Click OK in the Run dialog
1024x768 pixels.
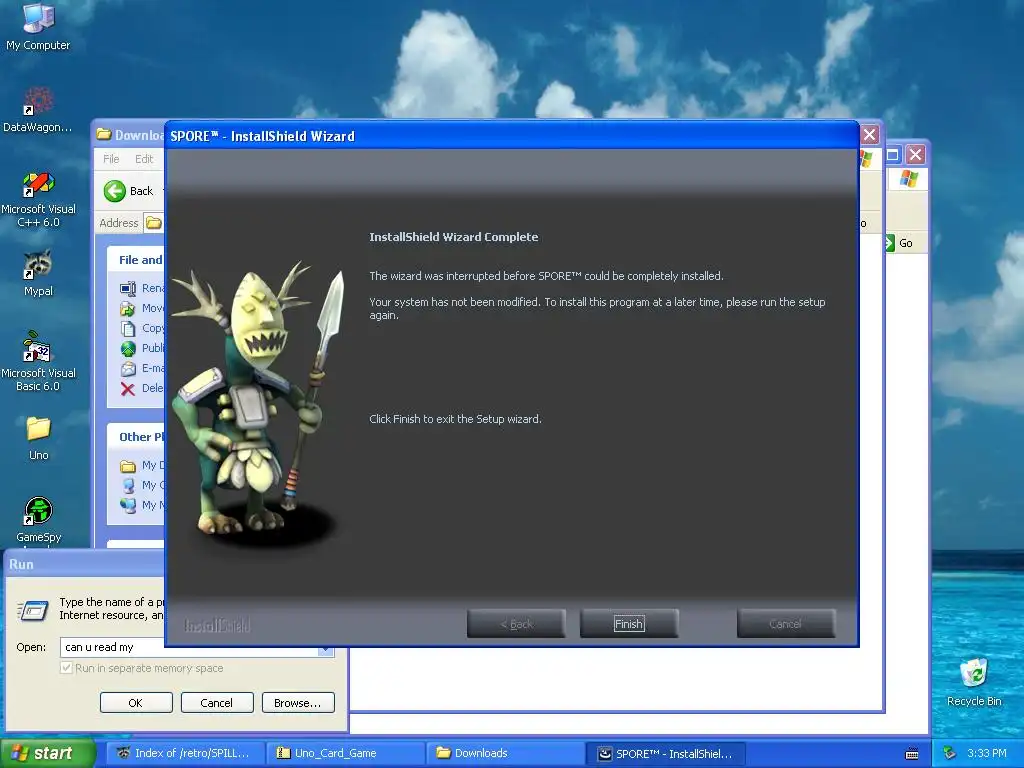(136, 703)
